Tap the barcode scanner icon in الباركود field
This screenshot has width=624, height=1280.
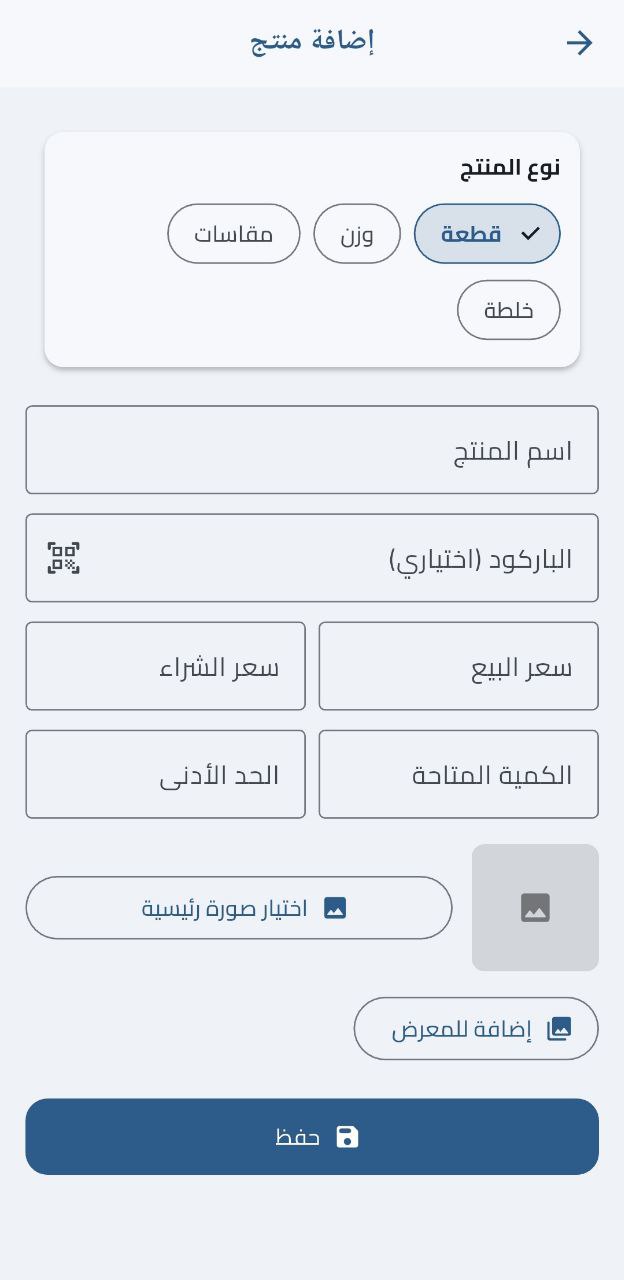click(63, 558)
